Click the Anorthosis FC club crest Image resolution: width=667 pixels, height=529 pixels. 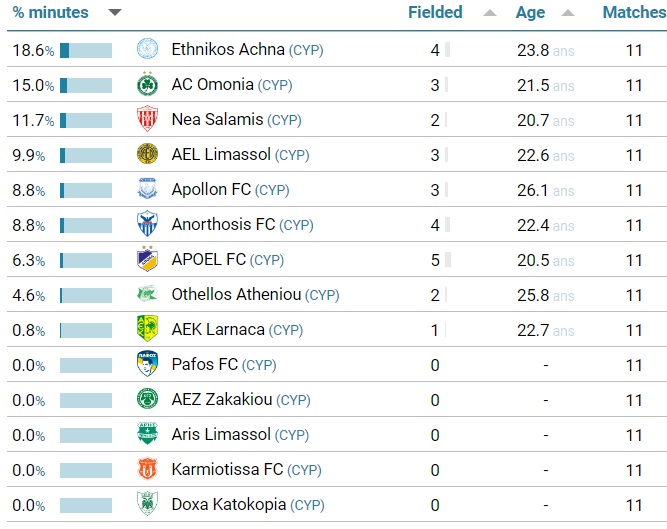click(147, 224)
